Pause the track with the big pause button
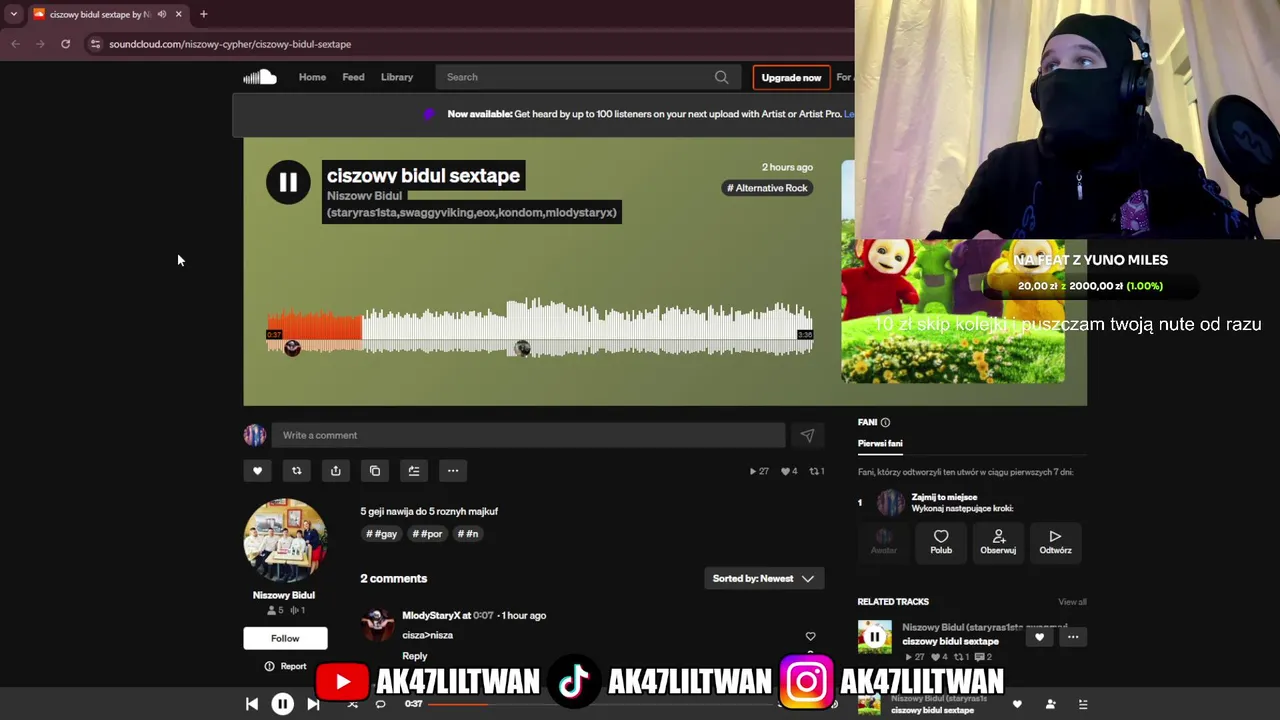Viewport: 1280px width, 720px height. (288, 182)
